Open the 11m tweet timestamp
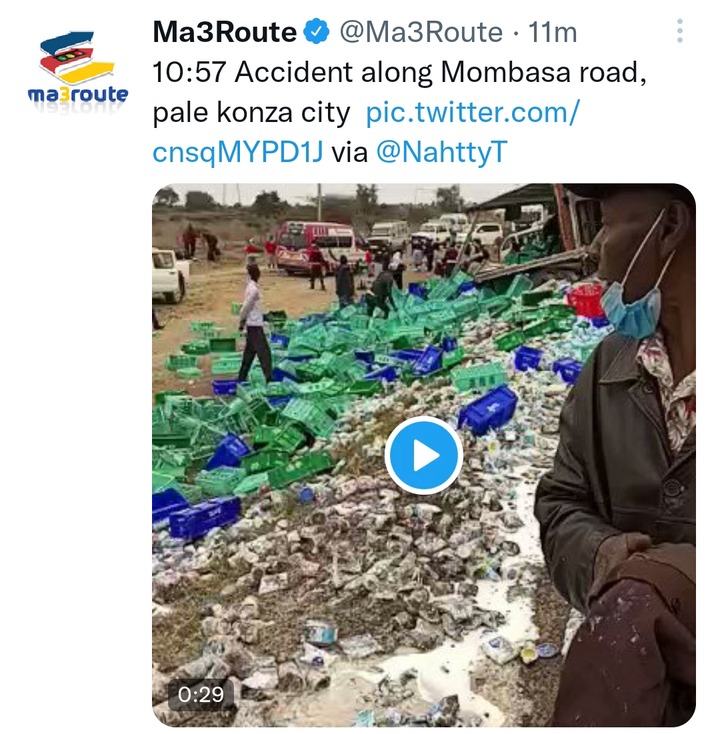This screenshot has width=720, height=734. click(552, 32)
